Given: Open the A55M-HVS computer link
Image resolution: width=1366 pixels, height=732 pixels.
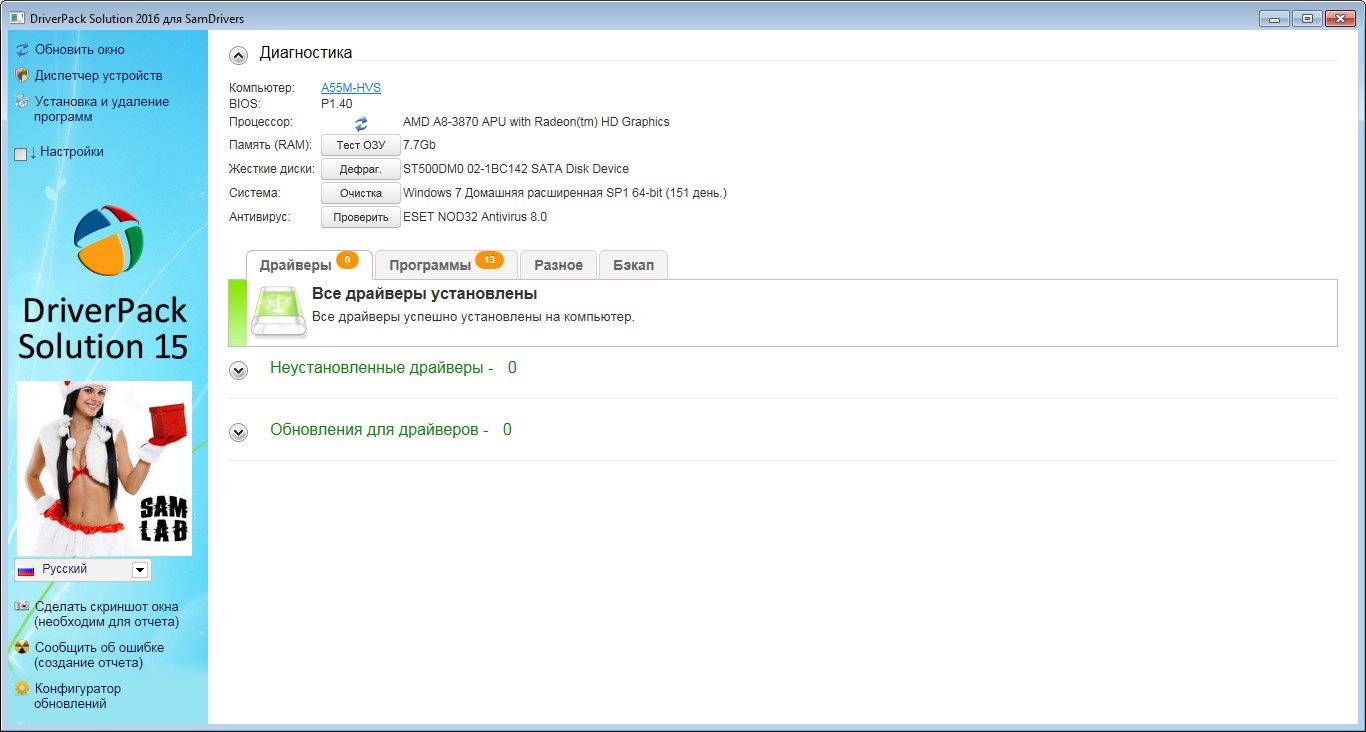Looking at the screenshot, I should click(x=351, y=88).
